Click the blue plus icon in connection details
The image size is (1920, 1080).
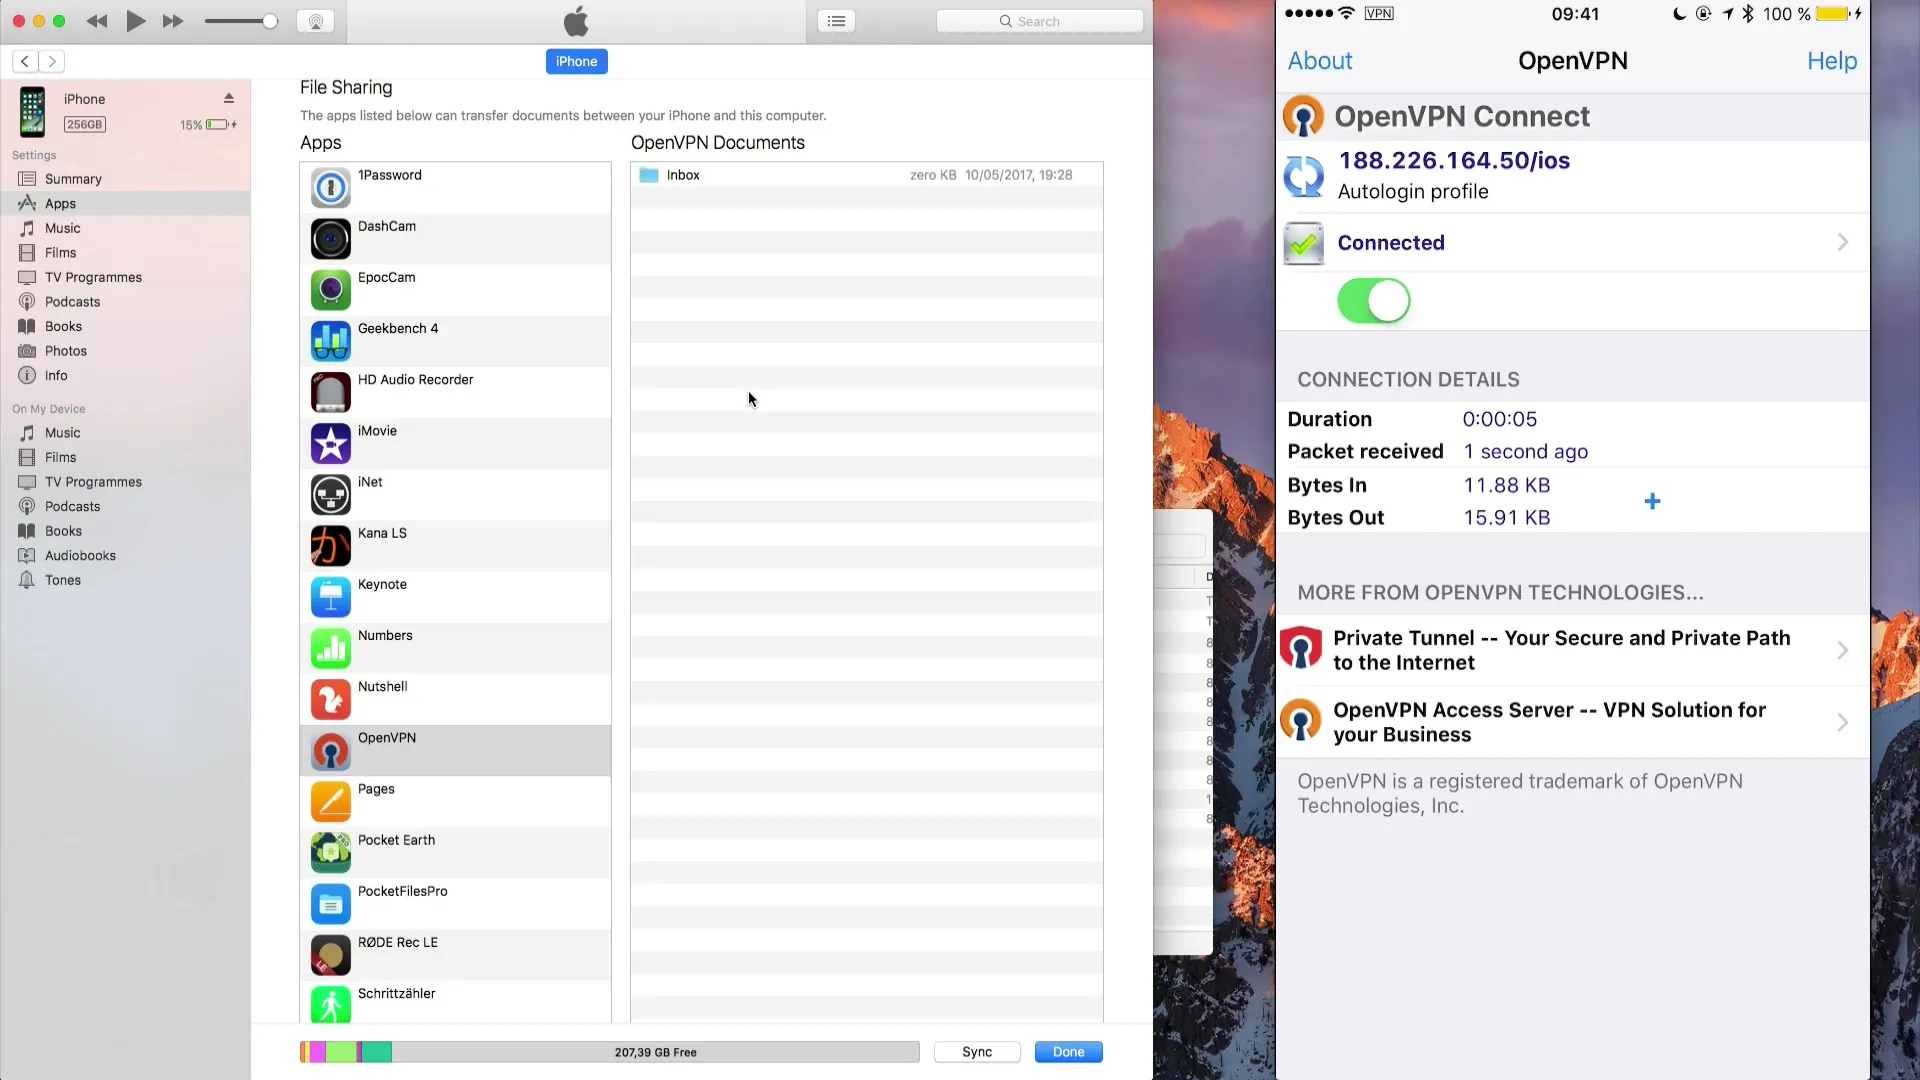pos(1652,501)
